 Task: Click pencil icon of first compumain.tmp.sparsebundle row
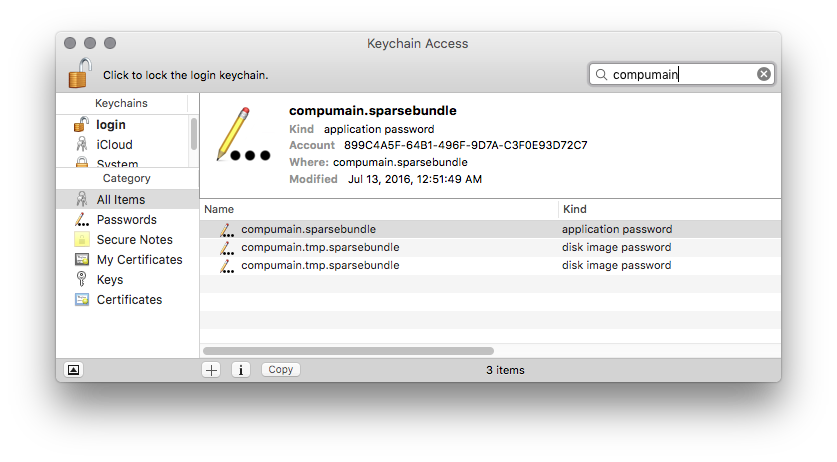227,248
